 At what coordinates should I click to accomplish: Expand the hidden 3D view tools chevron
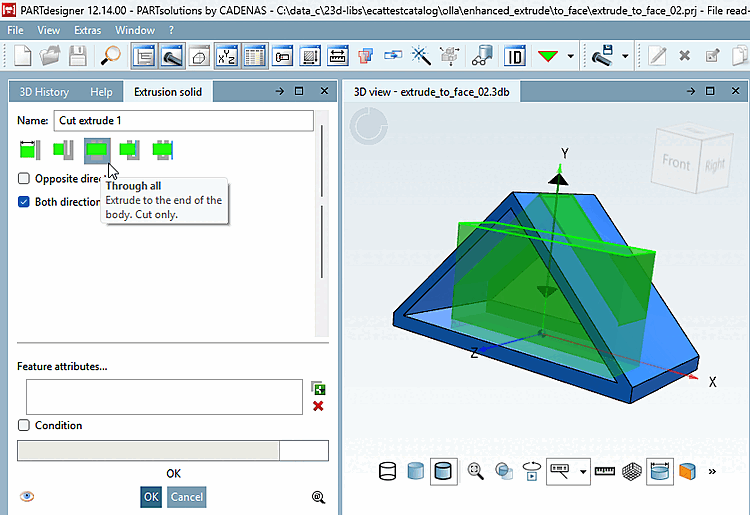click(x=712, y=471)
